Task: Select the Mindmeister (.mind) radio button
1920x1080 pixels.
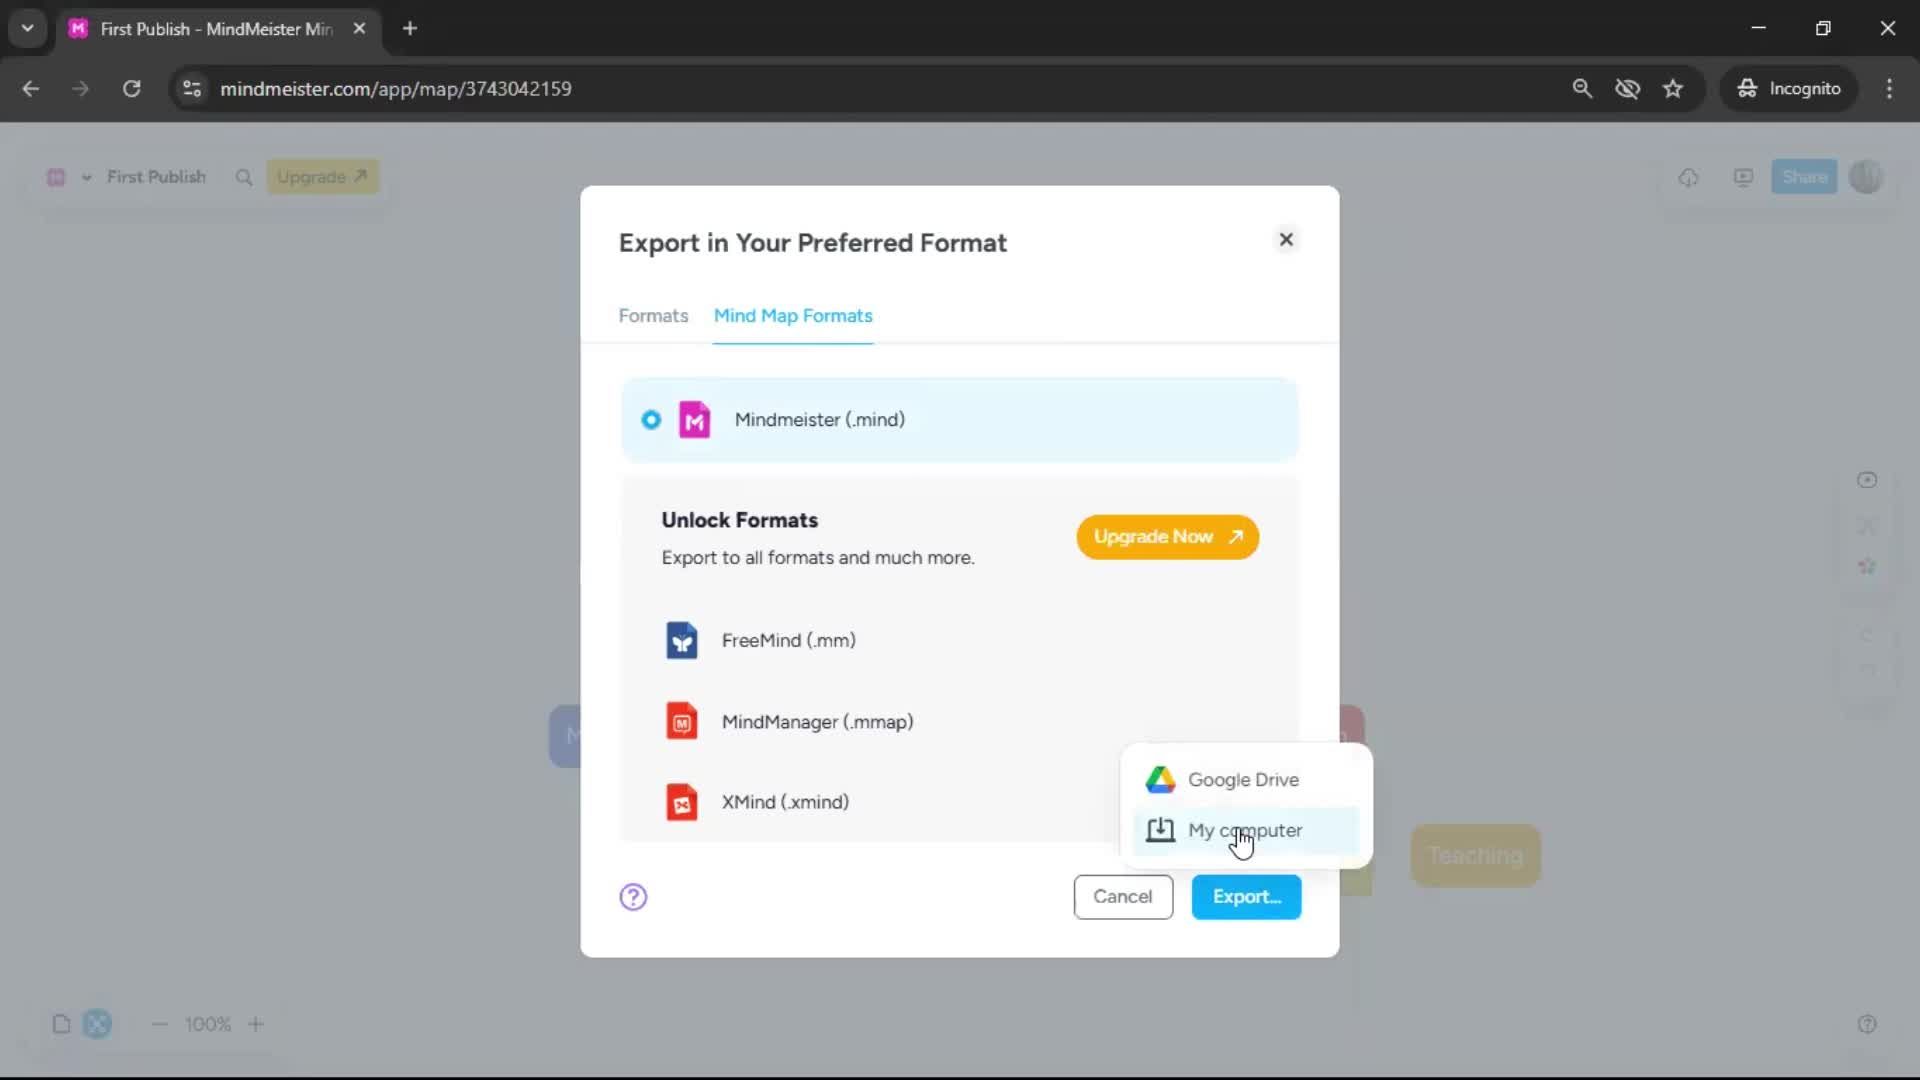Action: tap(651, 420)
